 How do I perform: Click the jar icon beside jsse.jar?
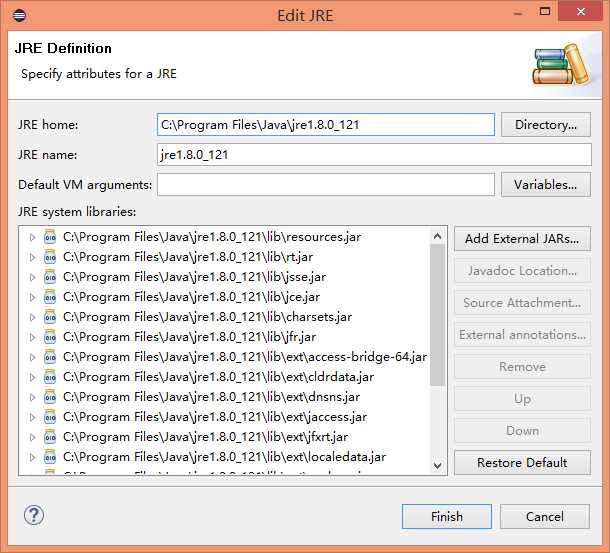click(50, 277)
